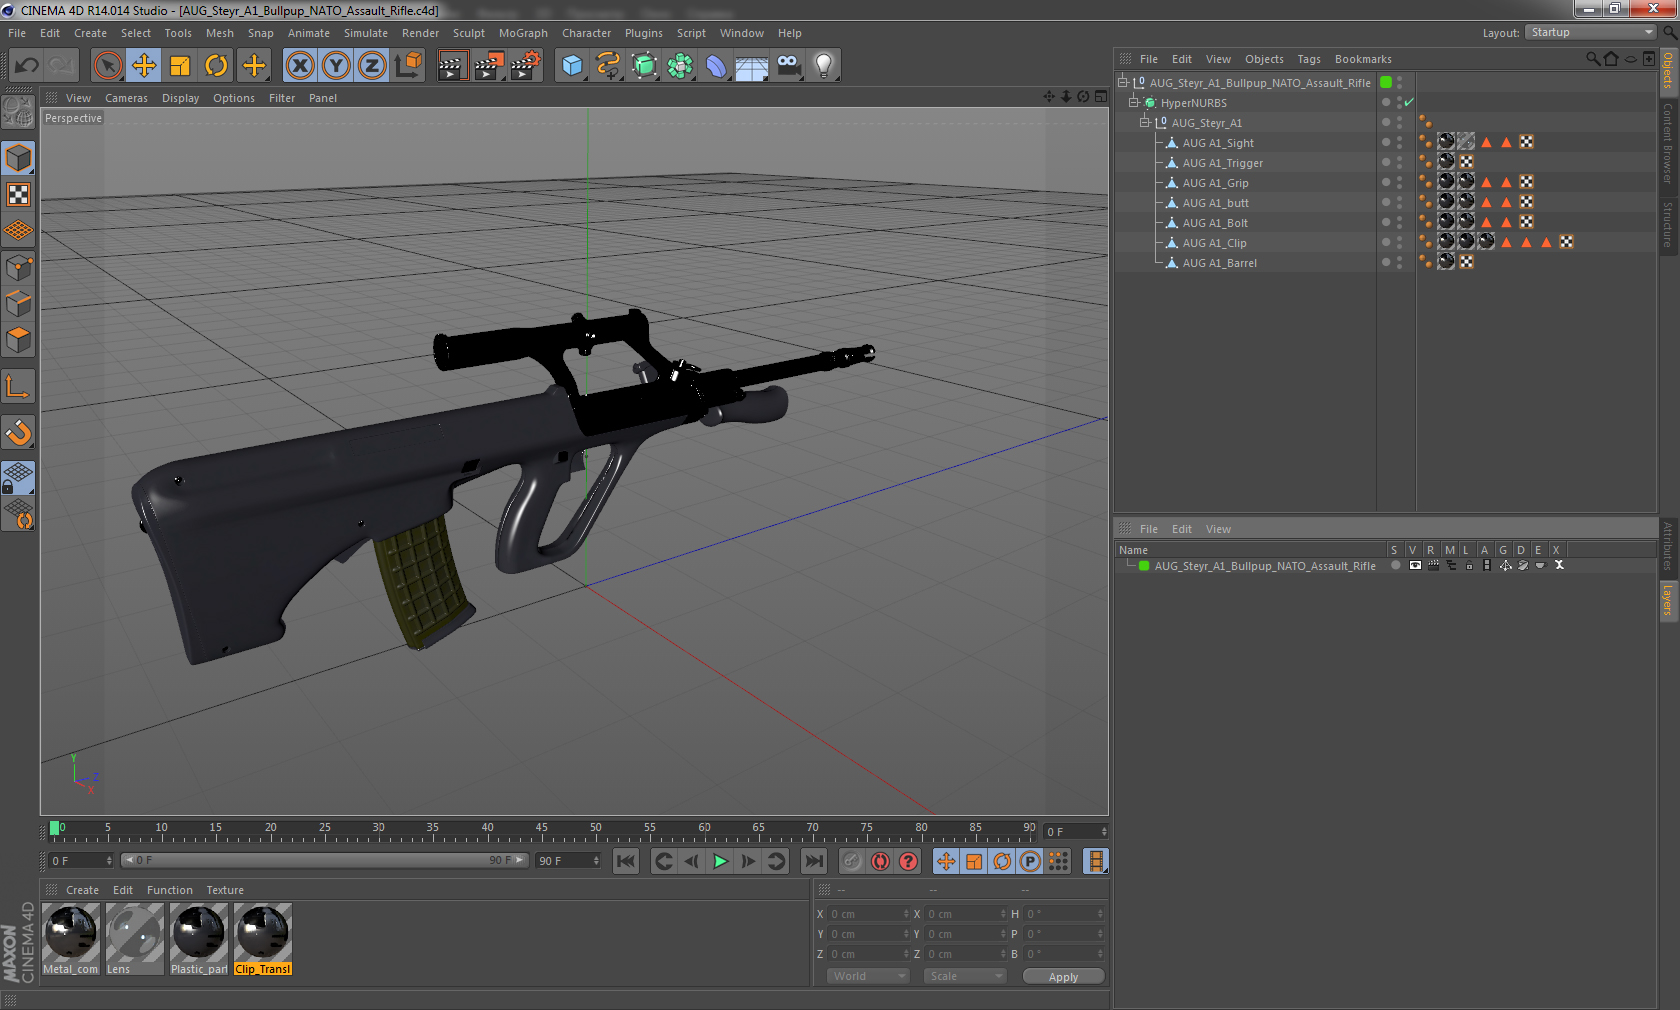Viewport: 1680px width, 1010px height.
Task: Open the Sculpt menu
Action: coord(469,33)
